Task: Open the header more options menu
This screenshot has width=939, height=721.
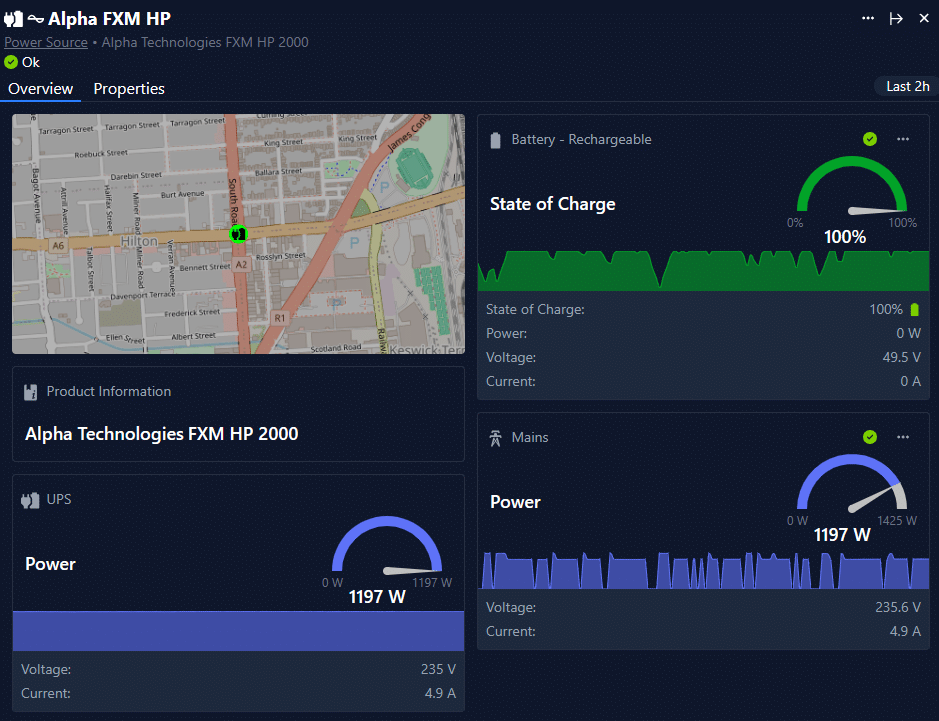Action: click(x=868, y=19)
